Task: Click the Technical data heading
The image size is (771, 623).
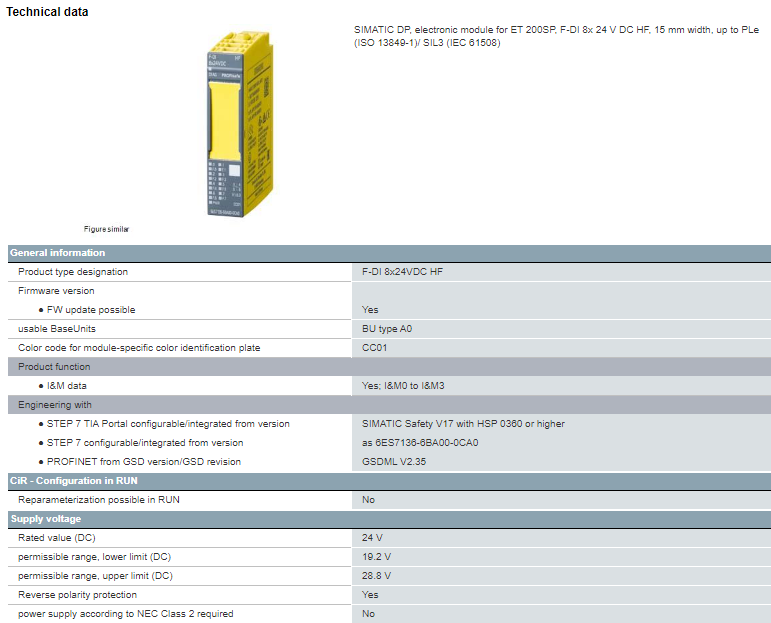Action: pos(47,12)
